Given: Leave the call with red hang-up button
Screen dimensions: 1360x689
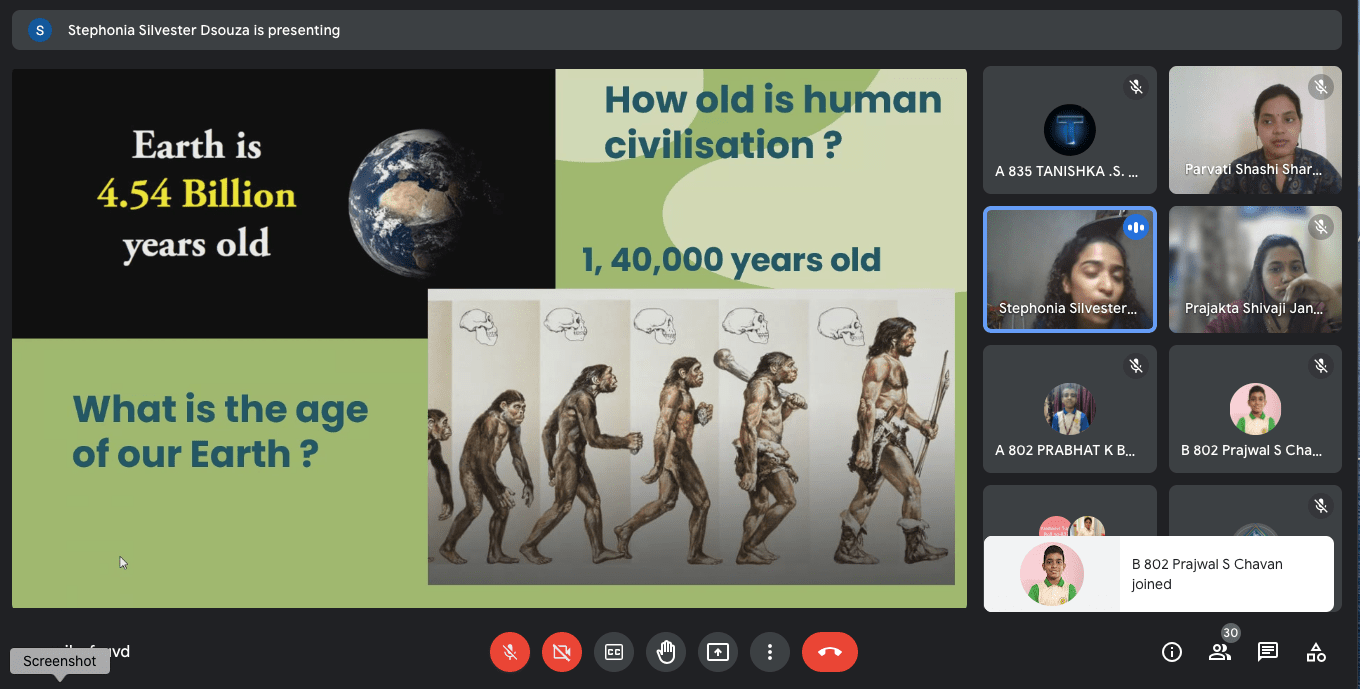Looking at the screenshot, I should point(830,652).
